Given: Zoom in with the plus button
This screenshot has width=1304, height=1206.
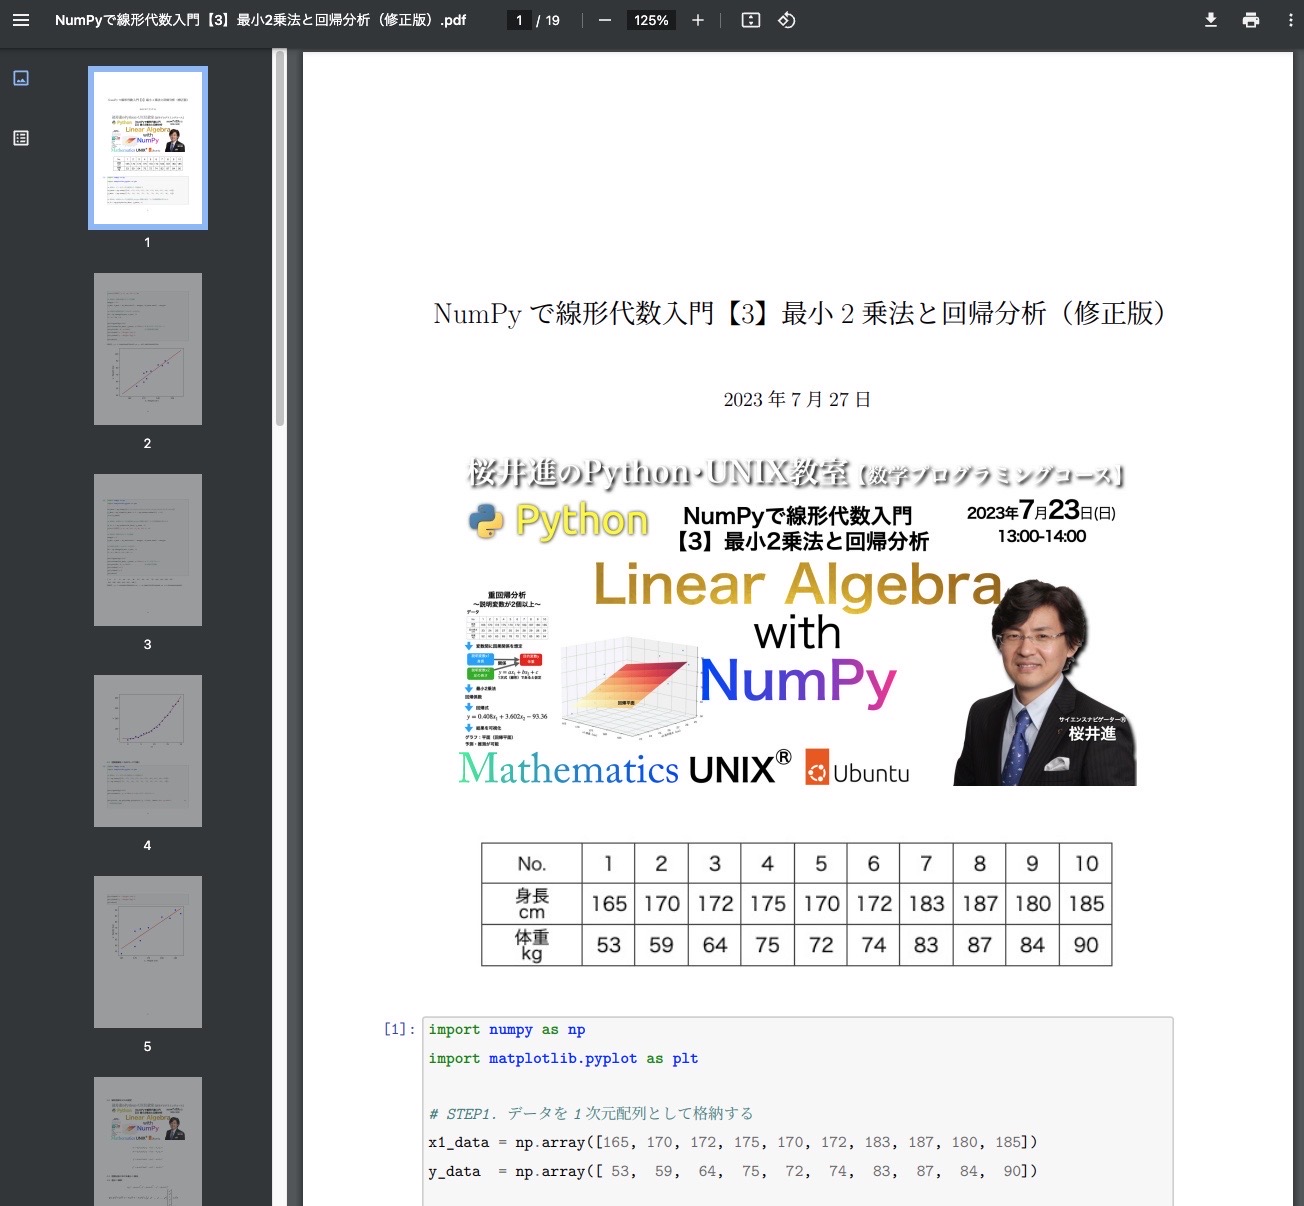Looking at the screenshot, I should (x=698, y=20).
